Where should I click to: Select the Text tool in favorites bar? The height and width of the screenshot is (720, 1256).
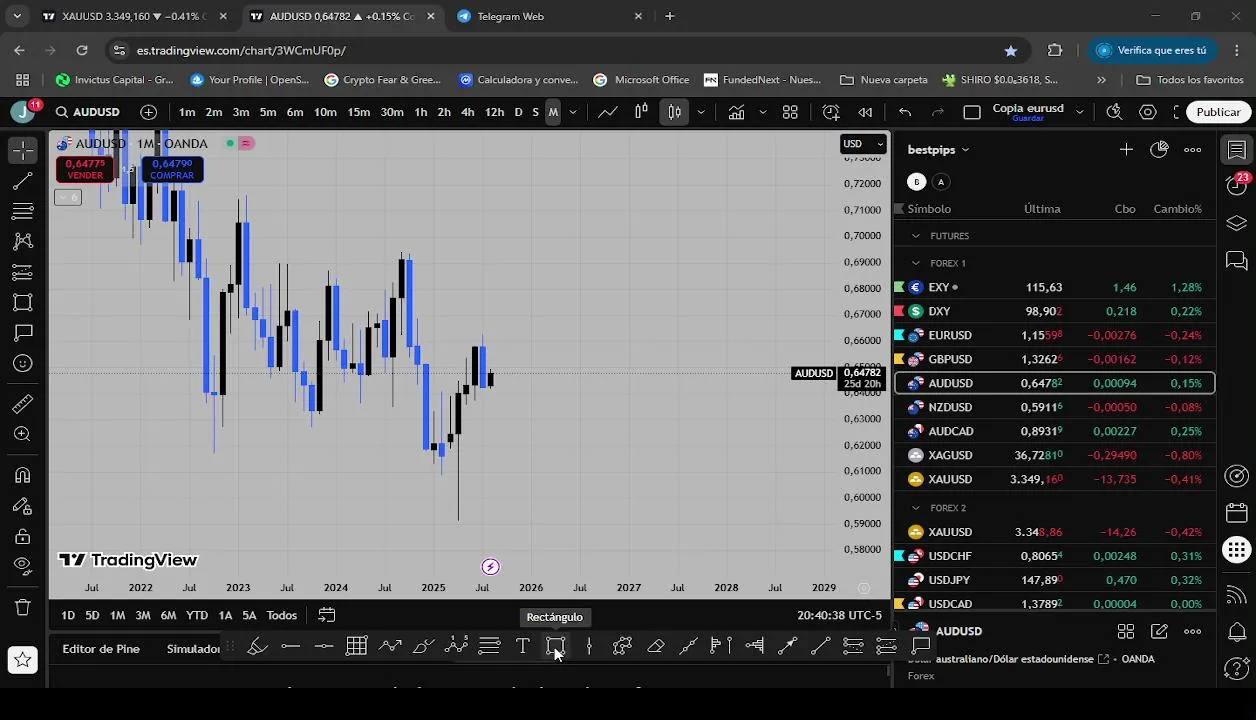coord(522,647)
